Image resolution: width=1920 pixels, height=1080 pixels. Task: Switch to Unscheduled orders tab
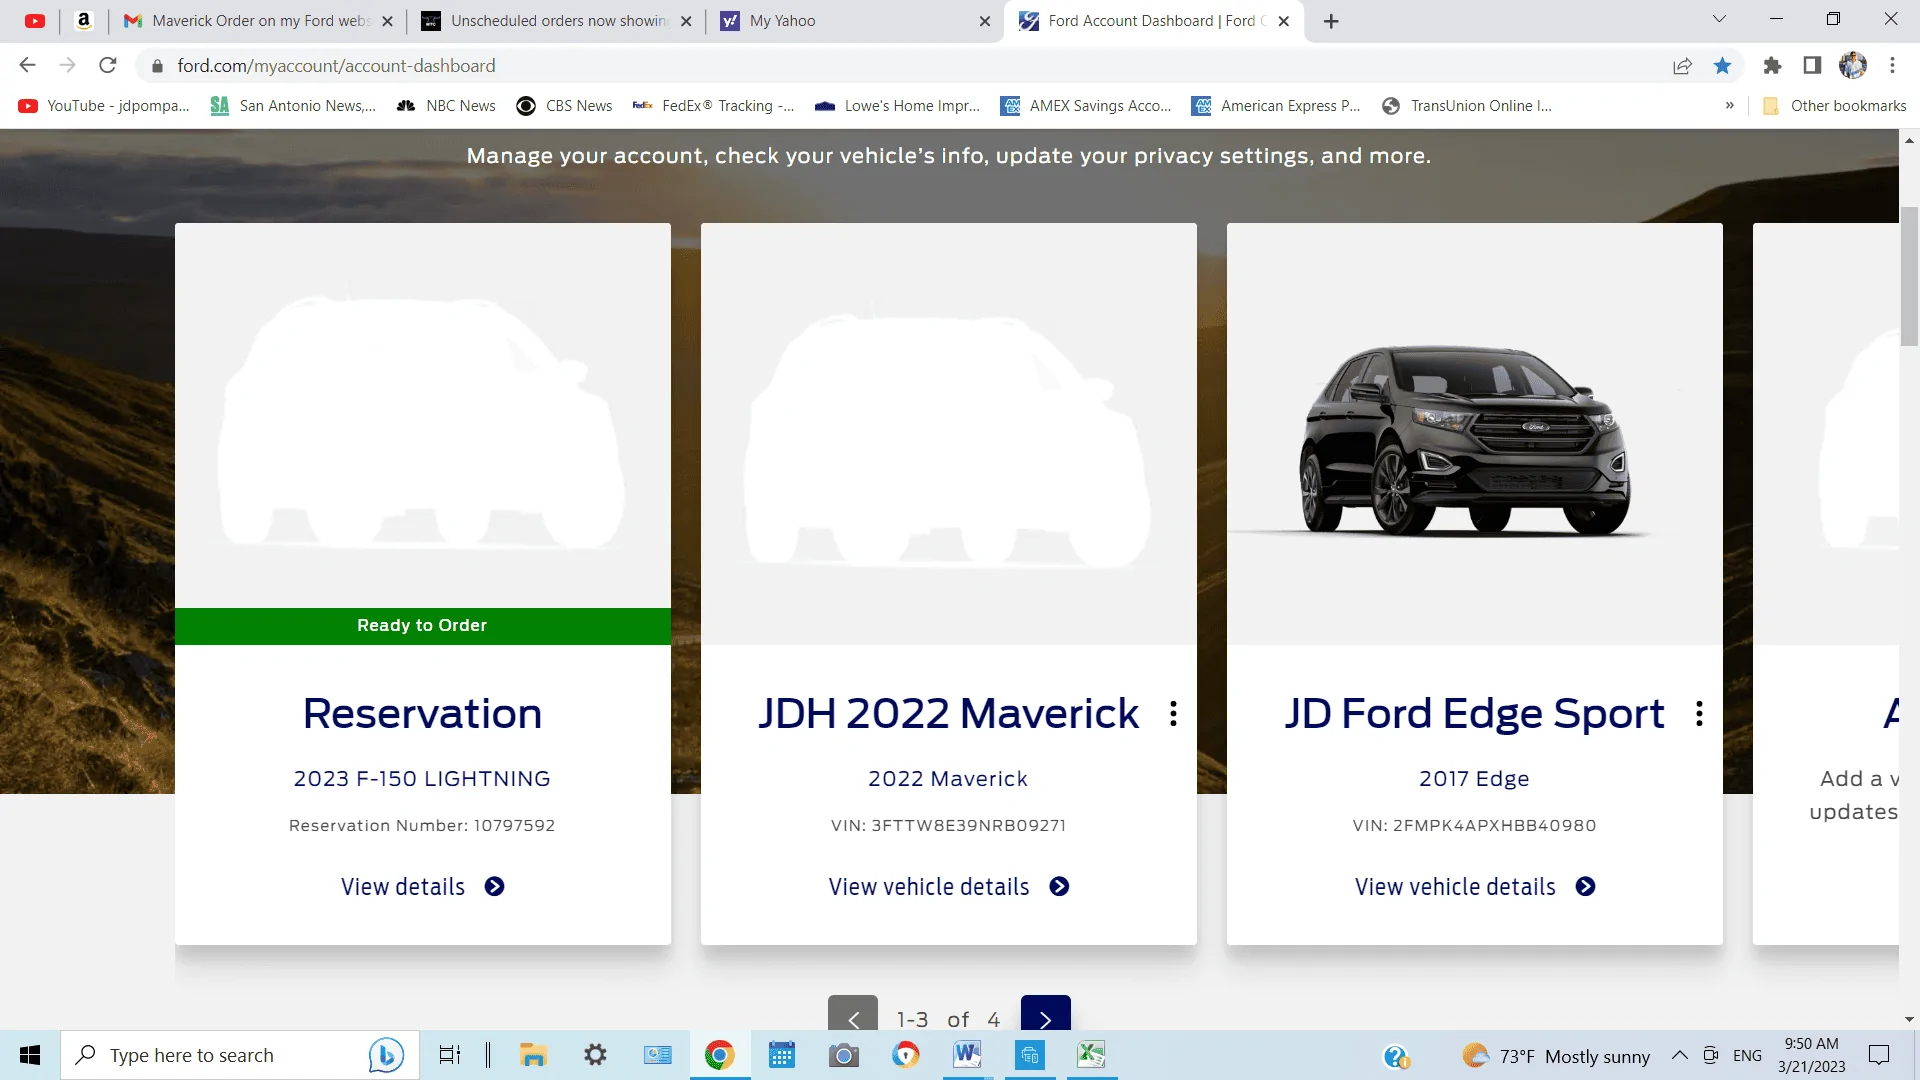point(556,21)
